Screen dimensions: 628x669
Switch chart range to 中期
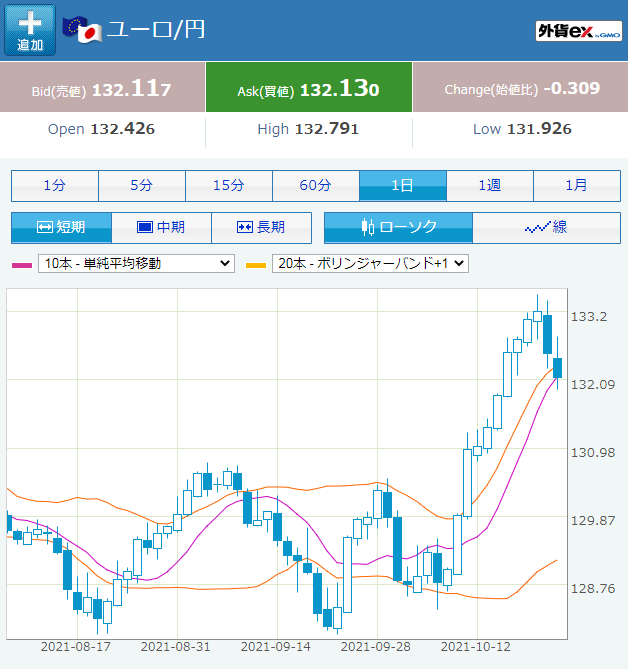(x=161, y=228)
